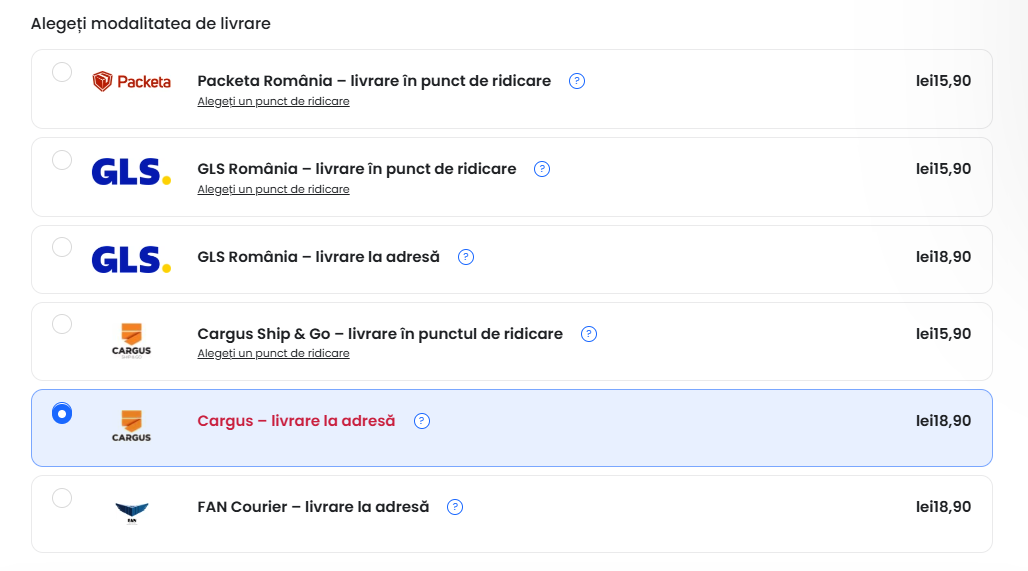Choose a pickup point under Packeta România
Screen dimensions: 1028x571
[273, 102]
